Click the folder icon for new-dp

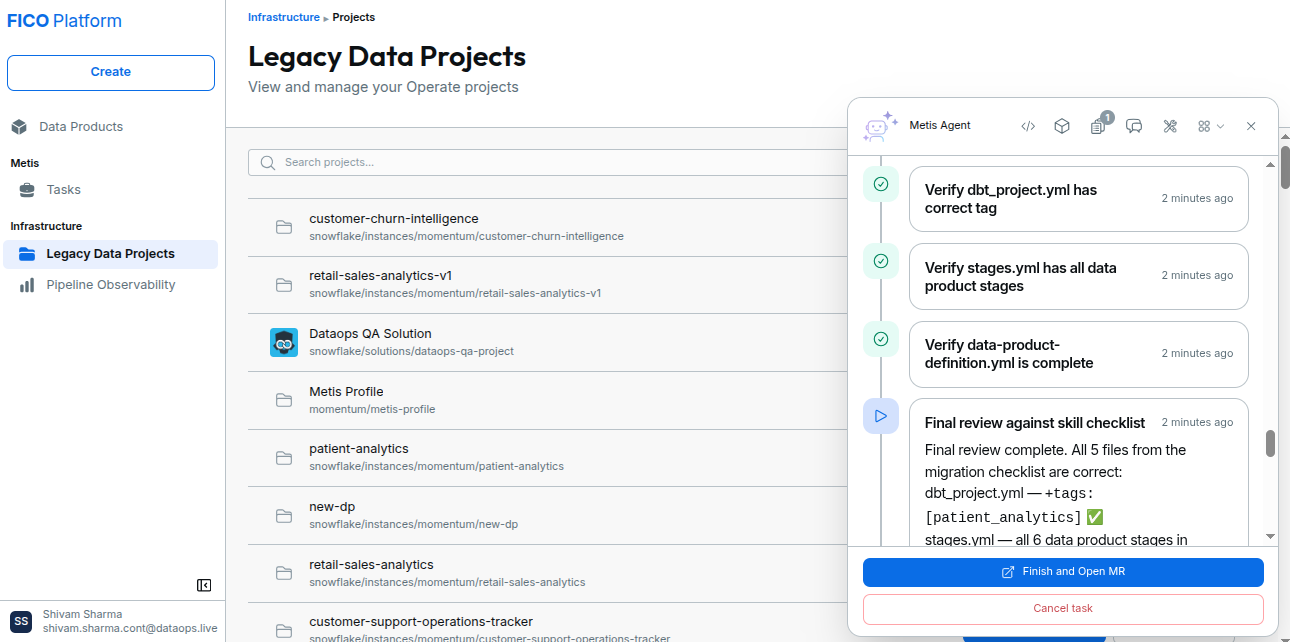[x=284, y=515]
